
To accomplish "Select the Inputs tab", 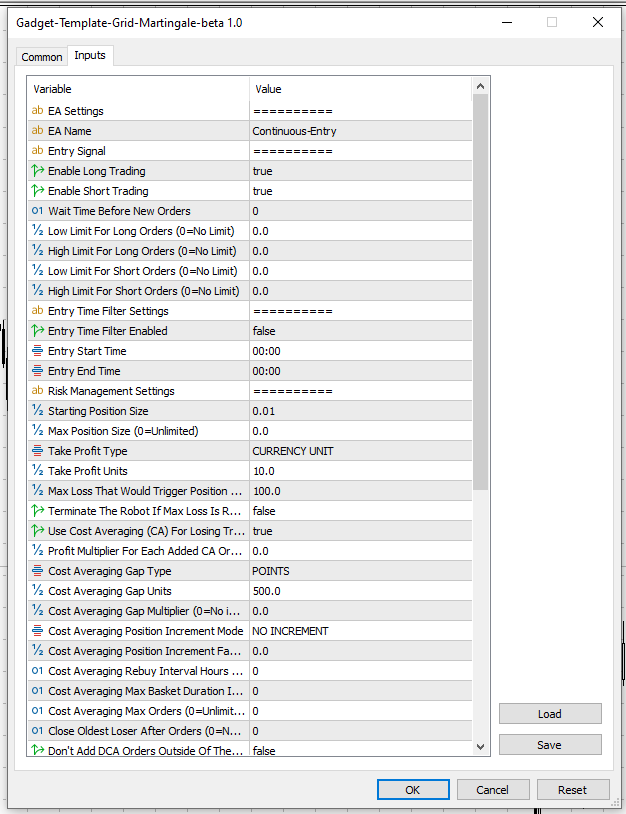I will point(90,56).
